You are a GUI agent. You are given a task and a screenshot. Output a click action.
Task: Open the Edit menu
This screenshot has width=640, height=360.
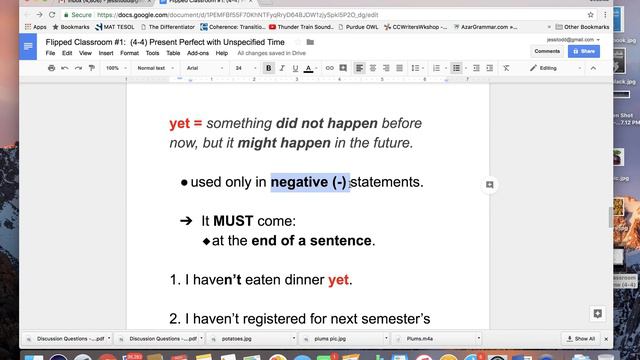point(67,53)
